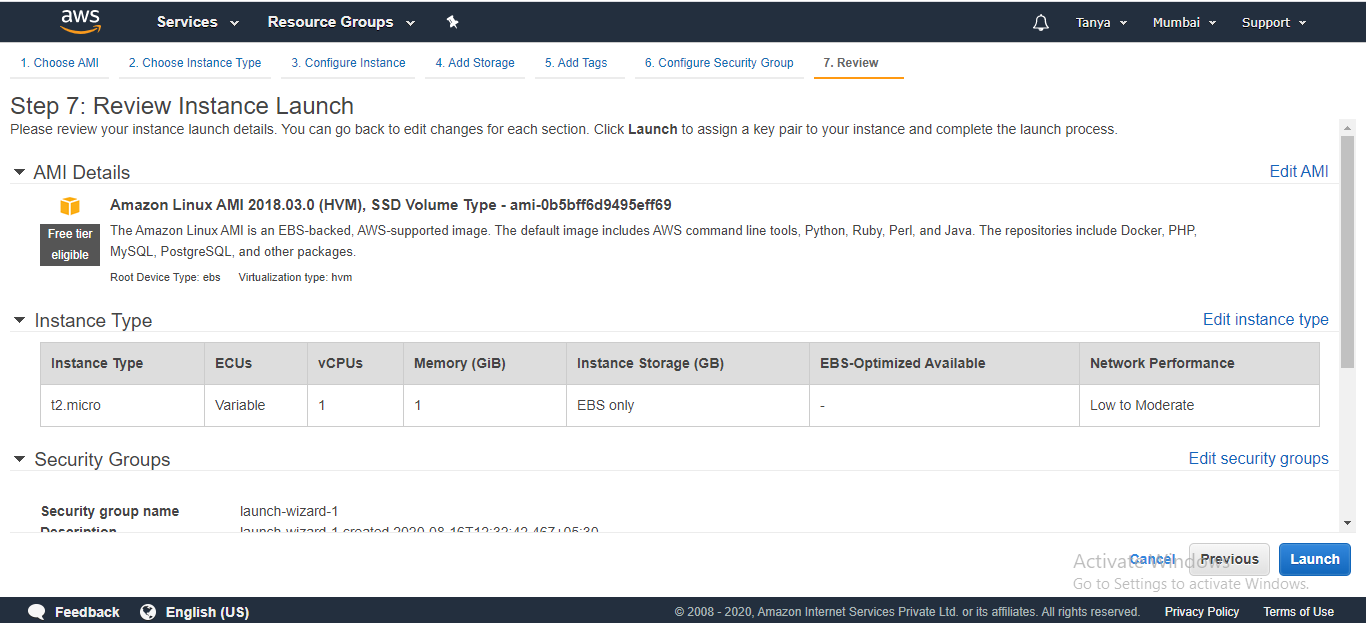Open the Resource Groups dropdown
1366x623 pixels.
click(341, 22)
